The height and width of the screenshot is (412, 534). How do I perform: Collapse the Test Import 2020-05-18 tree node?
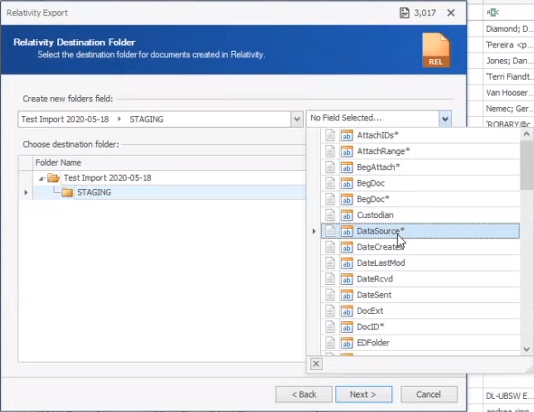(x=41, y=178)
